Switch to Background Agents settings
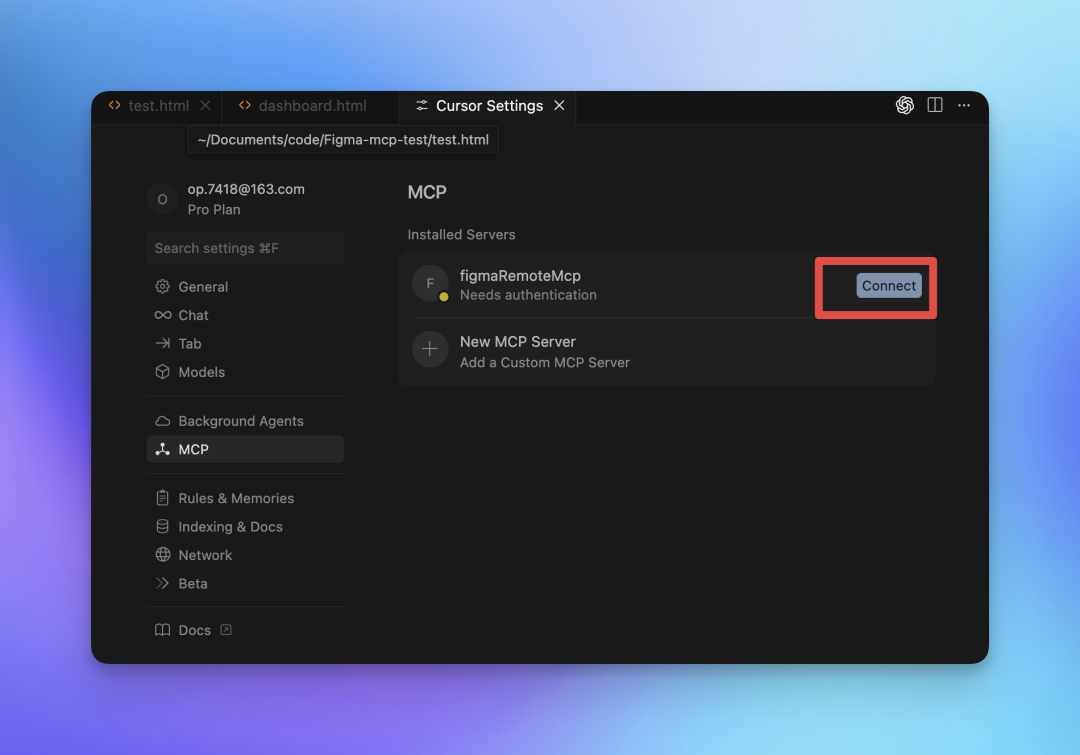 coord(240,421)
